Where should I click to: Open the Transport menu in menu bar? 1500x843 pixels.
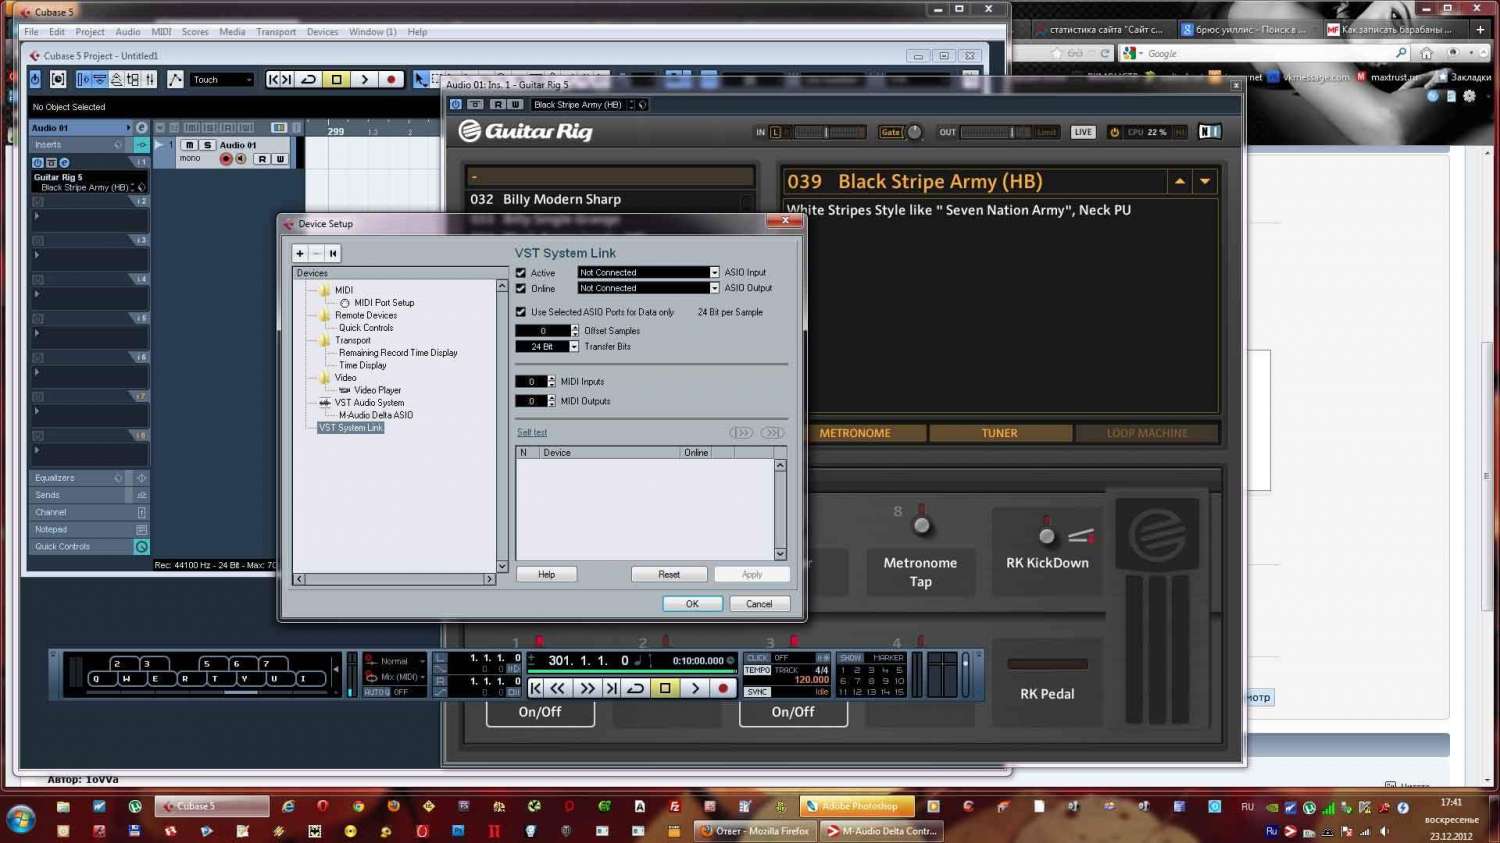[x=275, y=32]
